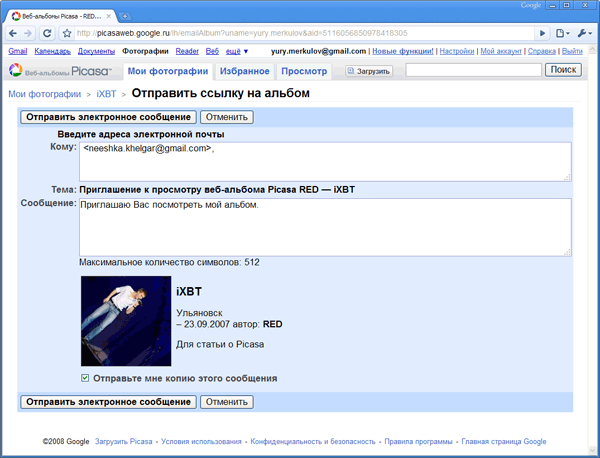
Task: Open 'Справка' help link
Action: point(541,51)
